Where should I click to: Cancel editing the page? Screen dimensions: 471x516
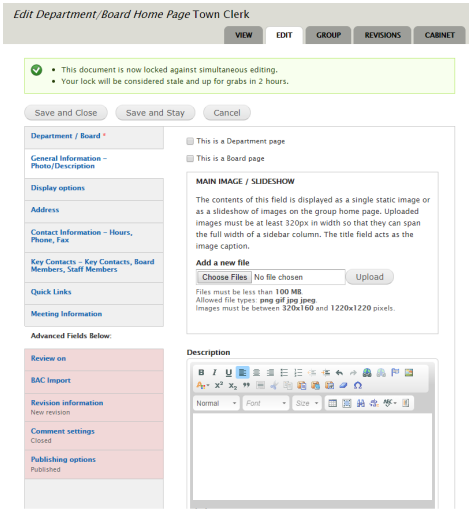(x=227, y=113)
